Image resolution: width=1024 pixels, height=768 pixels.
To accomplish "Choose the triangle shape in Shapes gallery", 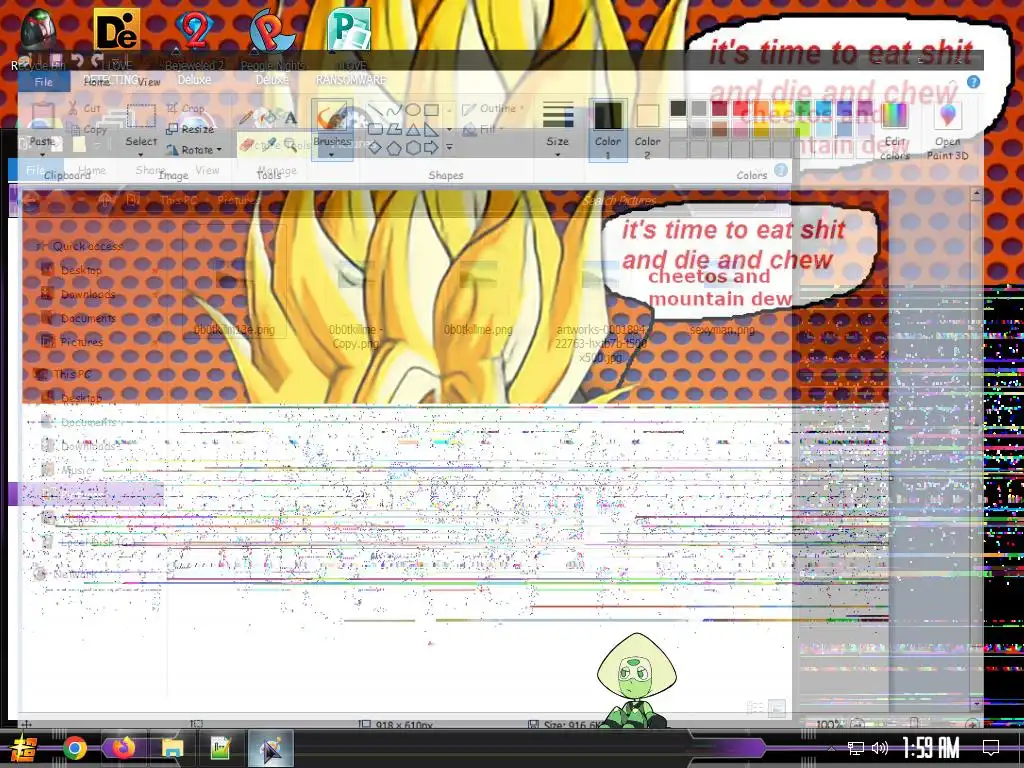I will coord(413,129).
